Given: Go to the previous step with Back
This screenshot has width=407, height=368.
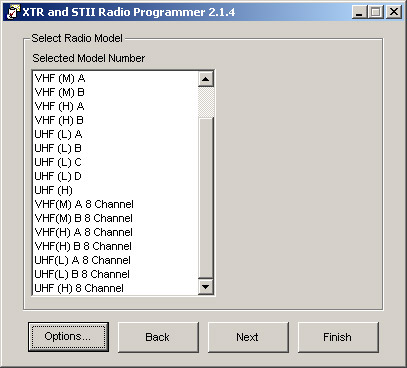Looking at the screenshot, I should pyautogui.click(x=158, y=337).
